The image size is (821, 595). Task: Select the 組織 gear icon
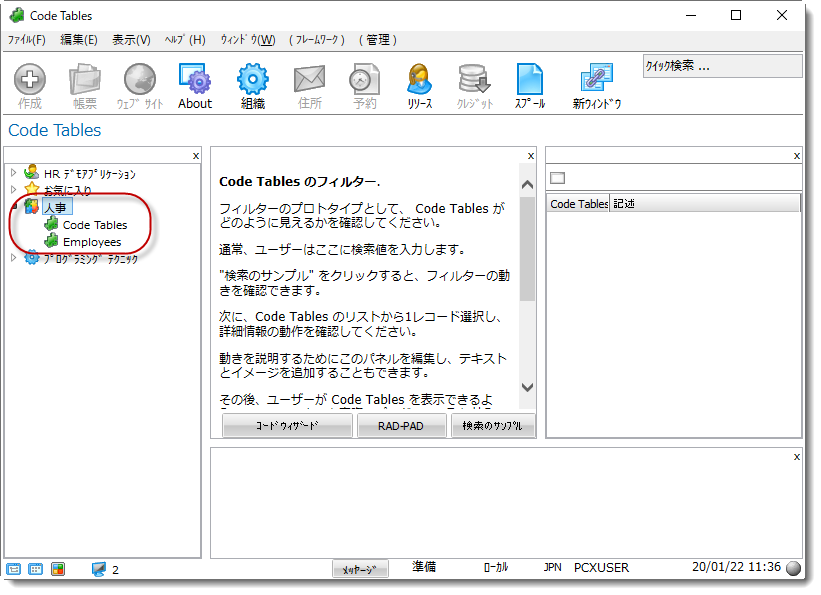pos(252,79)
